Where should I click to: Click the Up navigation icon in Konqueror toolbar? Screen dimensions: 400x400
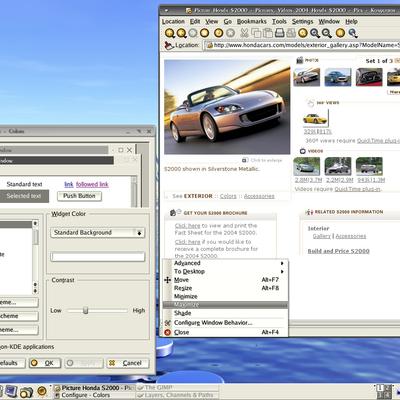pos(170,33)
